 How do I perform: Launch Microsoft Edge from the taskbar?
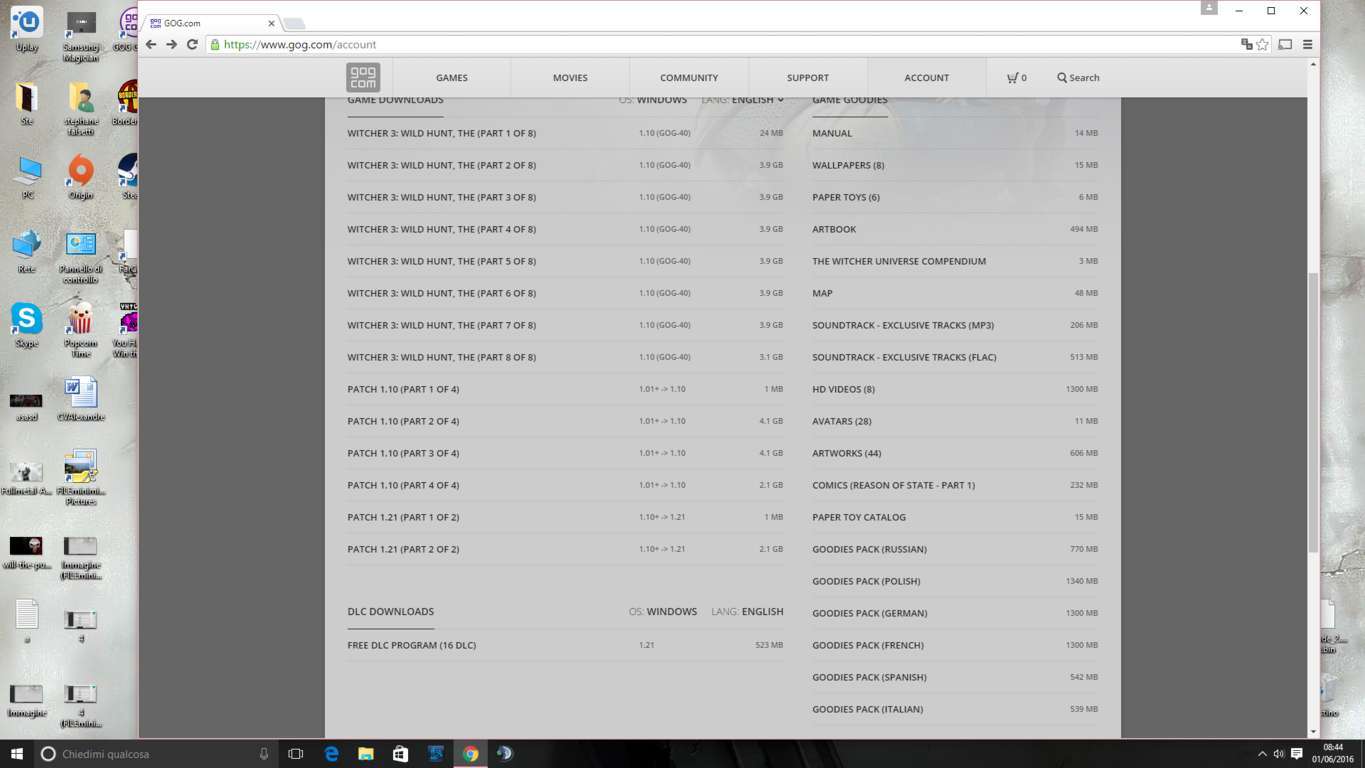[331, 754]
